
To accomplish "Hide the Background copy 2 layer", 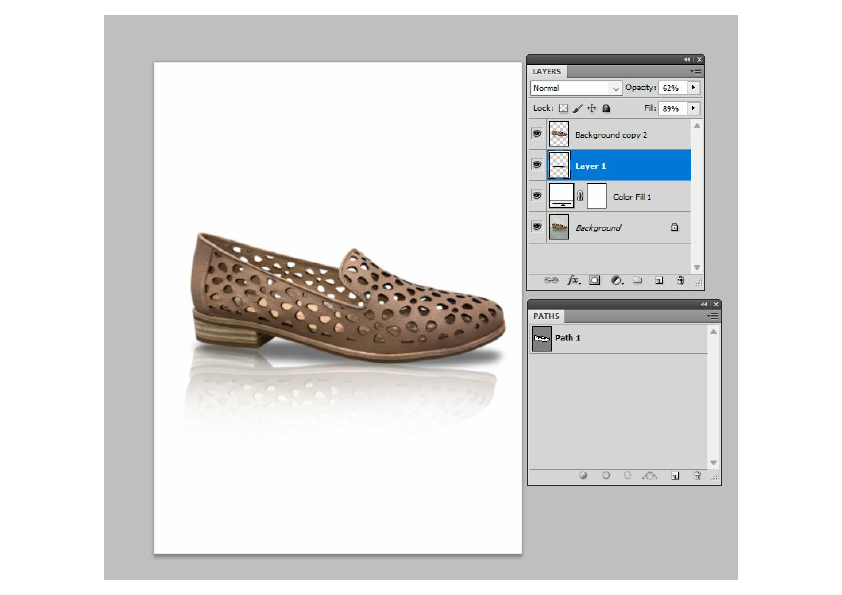I will (x=537, y=134).
